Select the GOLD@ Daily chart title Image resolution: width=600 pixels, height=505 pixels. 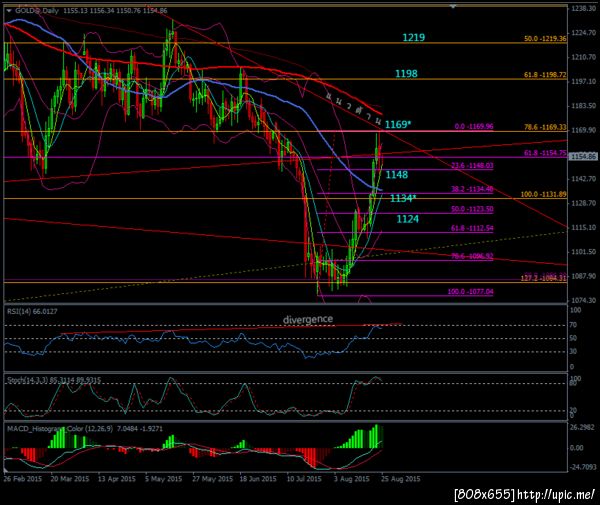tap(37, 11)
